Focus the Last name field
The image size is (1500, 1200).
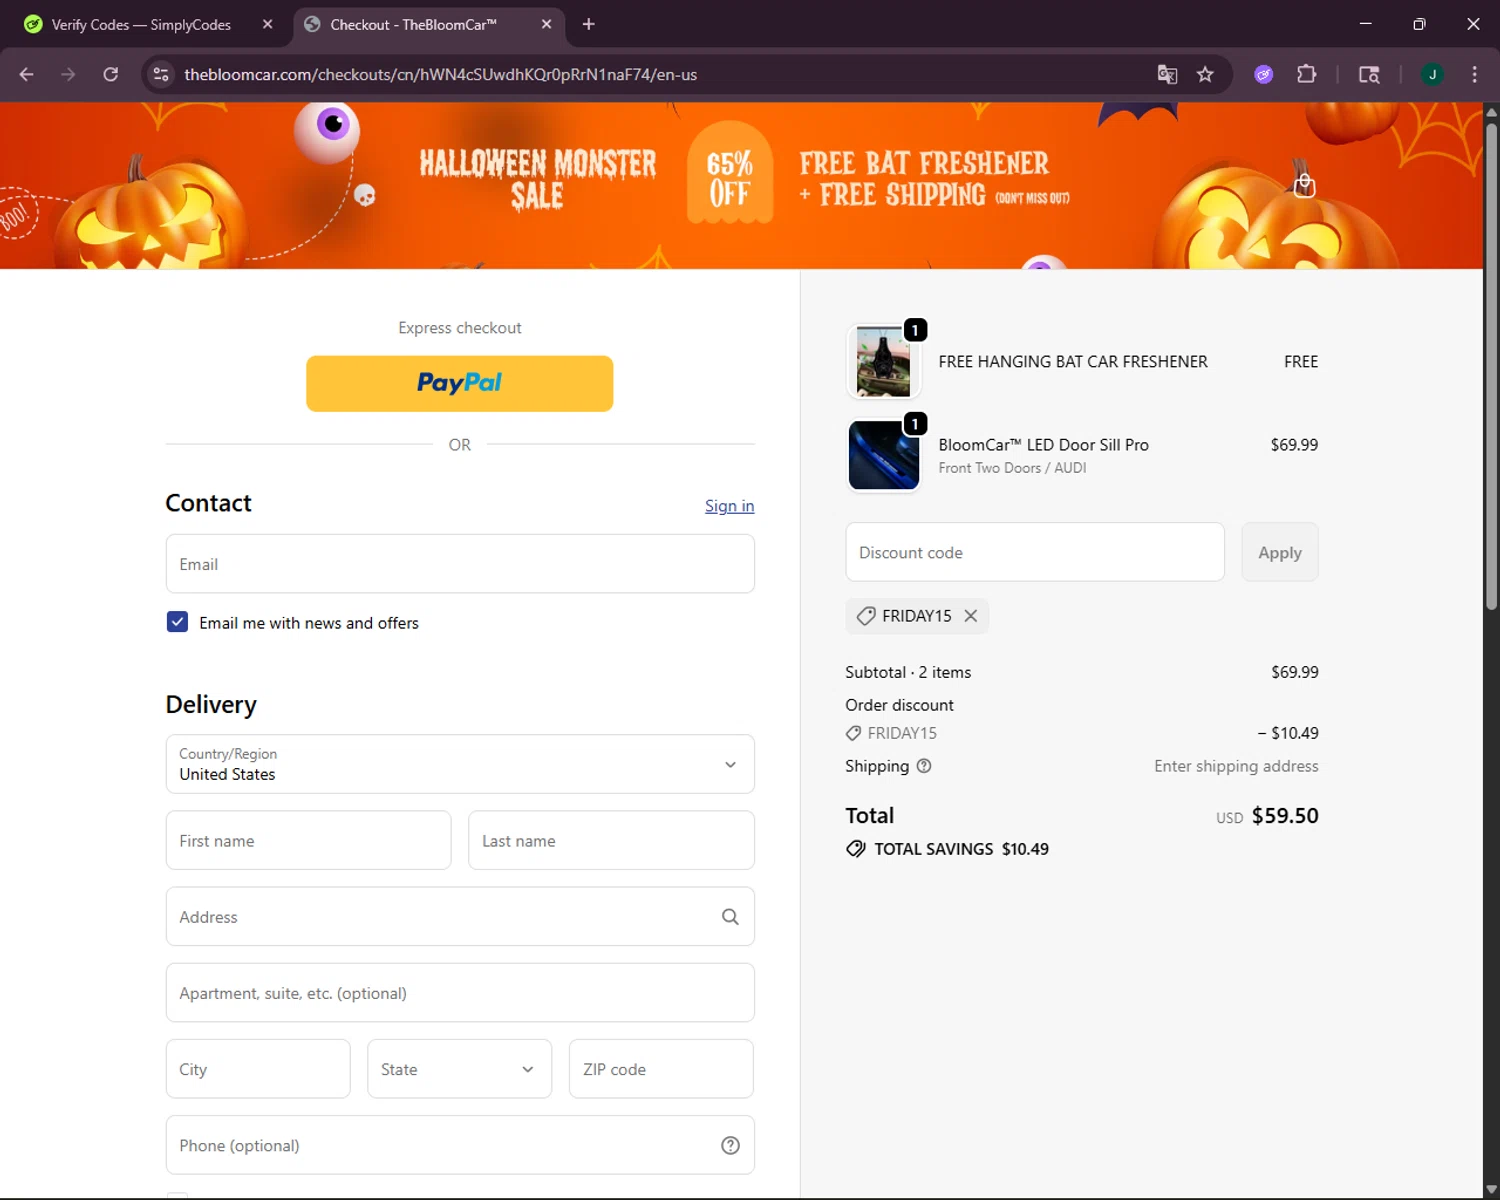(611, 841)
